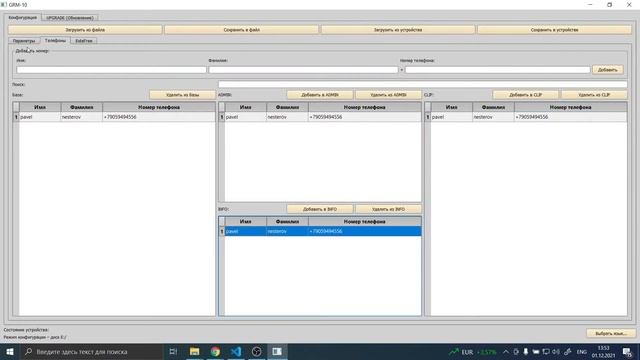This screenshot has height=360, width=640.
Task: Click Сохранить в устройство button
Action: pos(554,30)
